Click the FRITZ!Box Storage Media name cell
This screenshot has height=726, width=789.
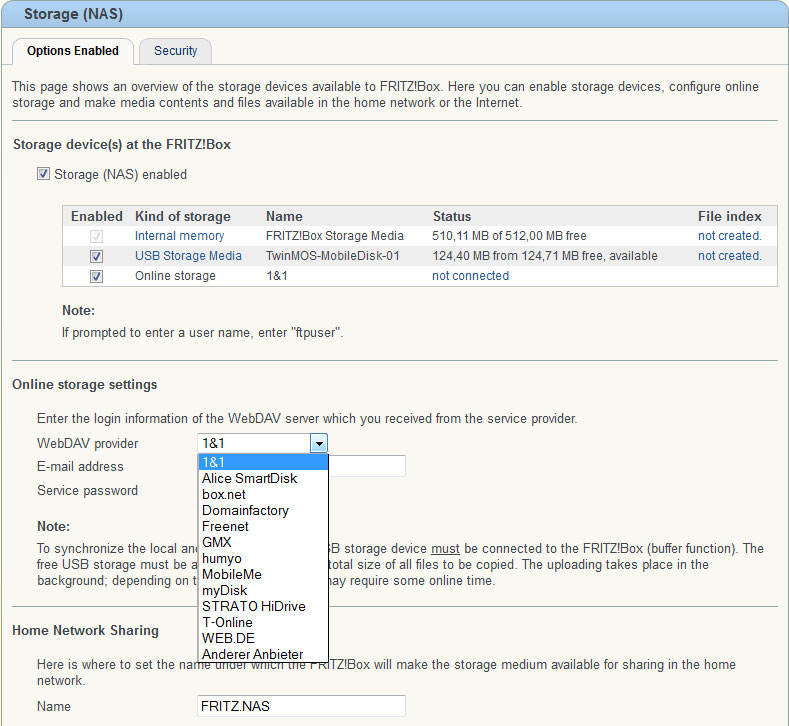click(x=335, y=235)
